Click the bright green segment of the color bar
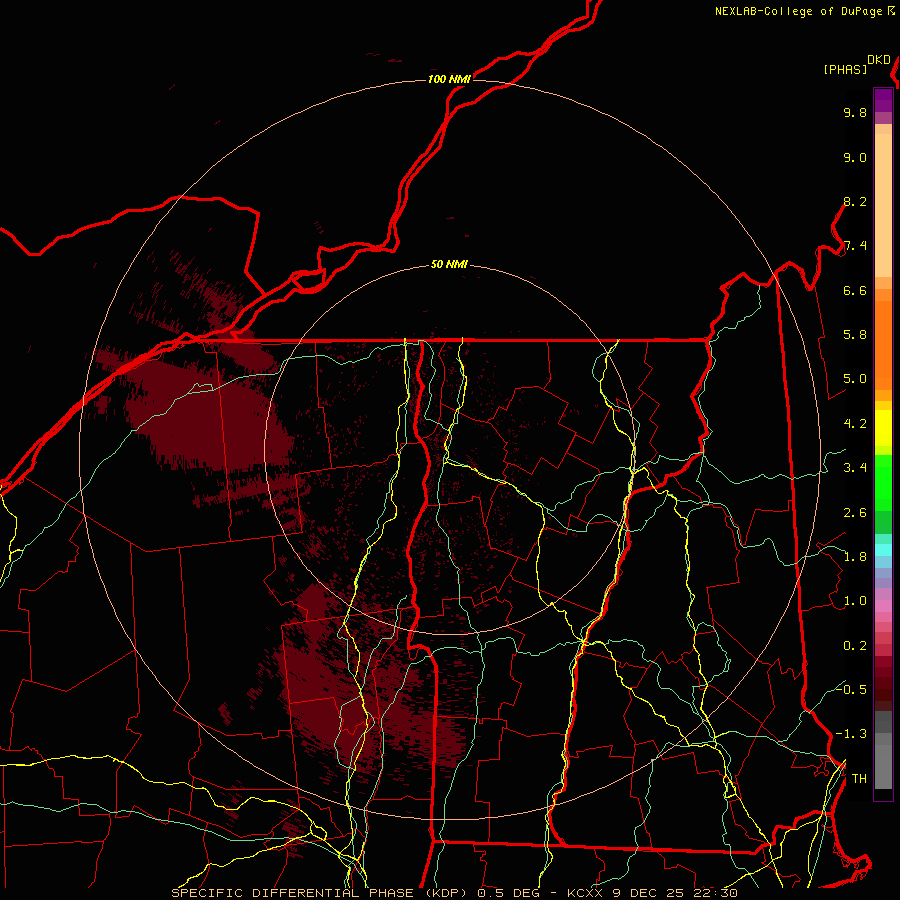The height and width of the screenshot is (900, 900). (x=883, y=482)
